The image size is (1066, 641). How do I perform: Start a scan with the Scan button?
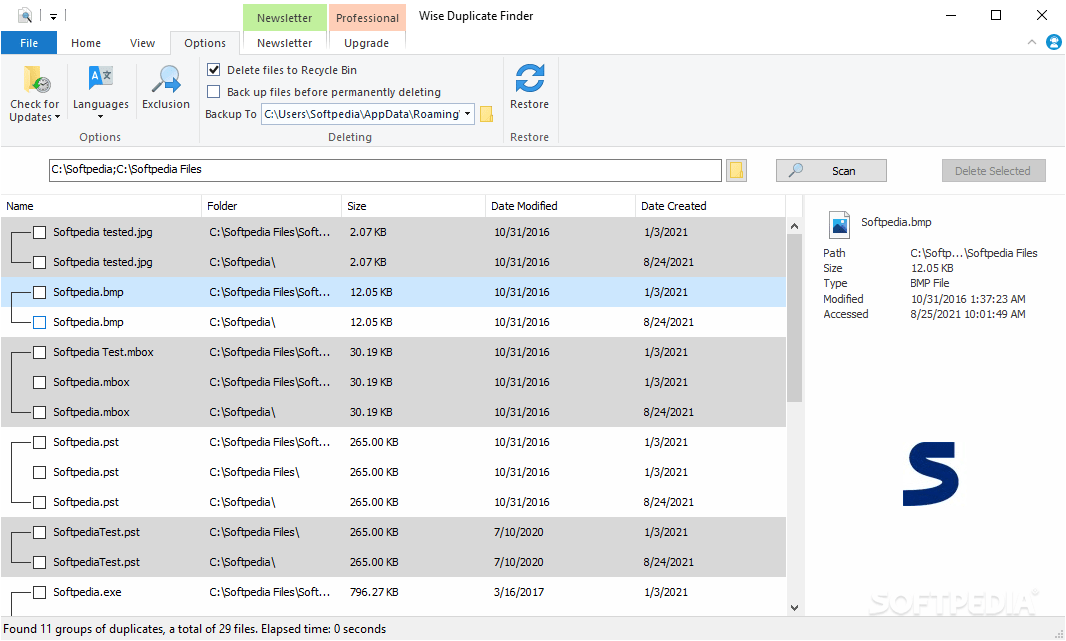(x=831, y=171)
